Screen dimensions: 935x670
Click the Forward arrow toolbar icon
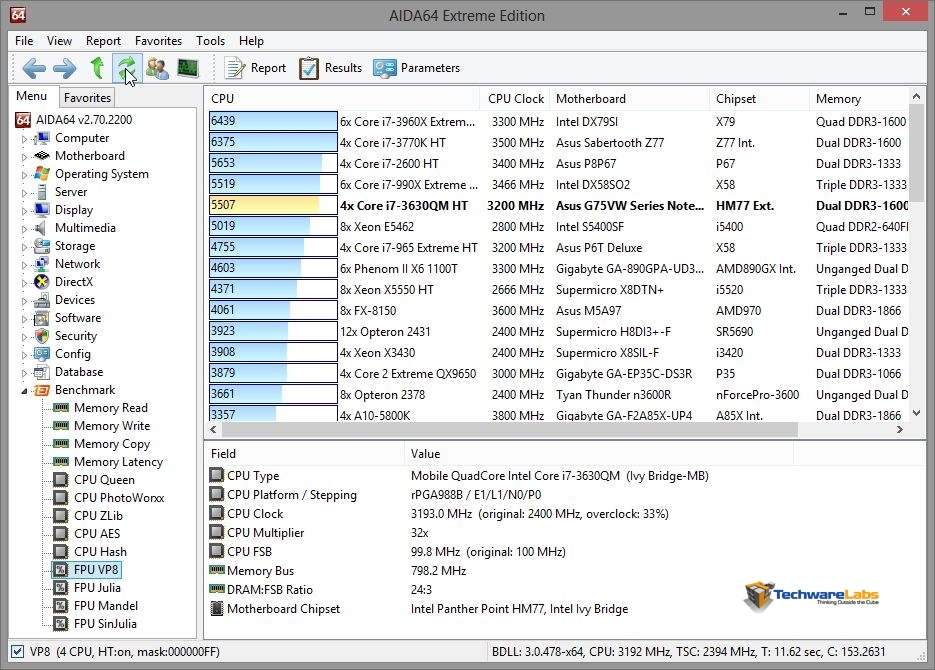tap(64, 68)
